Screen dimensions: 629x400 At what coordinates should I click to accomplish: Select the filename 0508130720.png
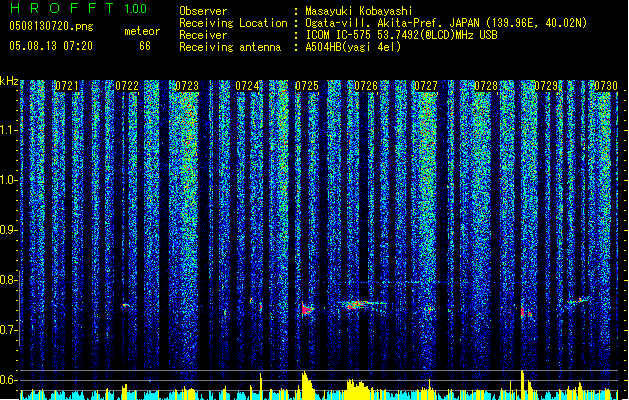pyautogui.click(x=51, y=26)
